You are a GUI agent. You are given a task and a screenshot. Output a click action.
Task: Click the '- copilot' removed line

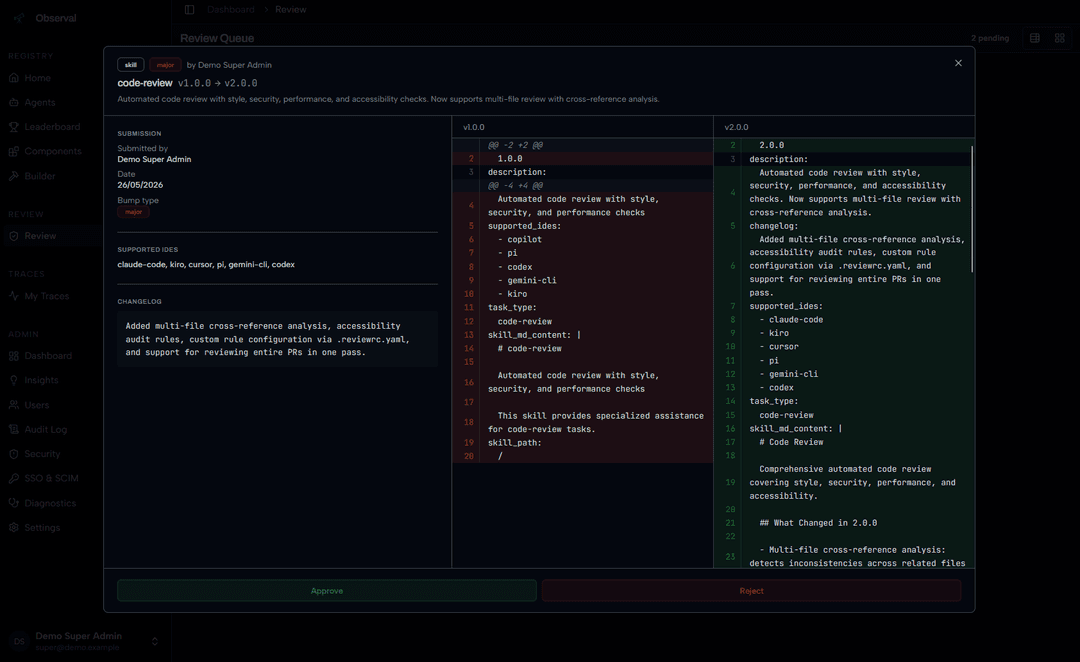click(x=520, y=240)
